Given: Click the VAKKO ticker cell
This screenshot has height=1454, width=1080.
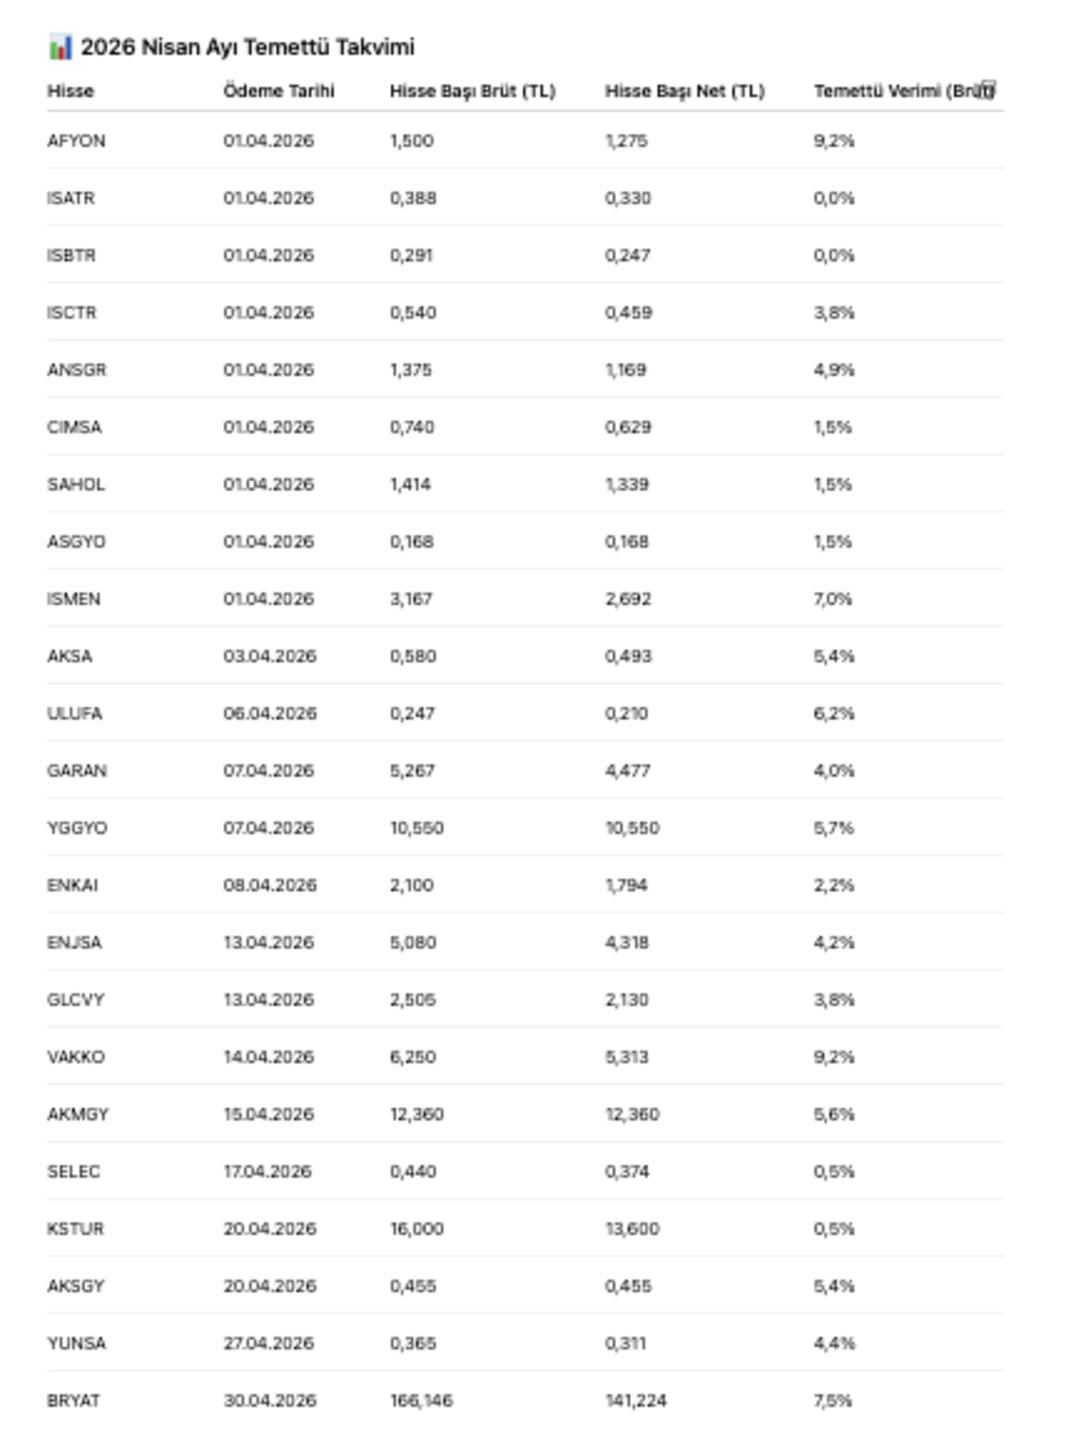Looking at the screenshot, I should point(76,1057).
